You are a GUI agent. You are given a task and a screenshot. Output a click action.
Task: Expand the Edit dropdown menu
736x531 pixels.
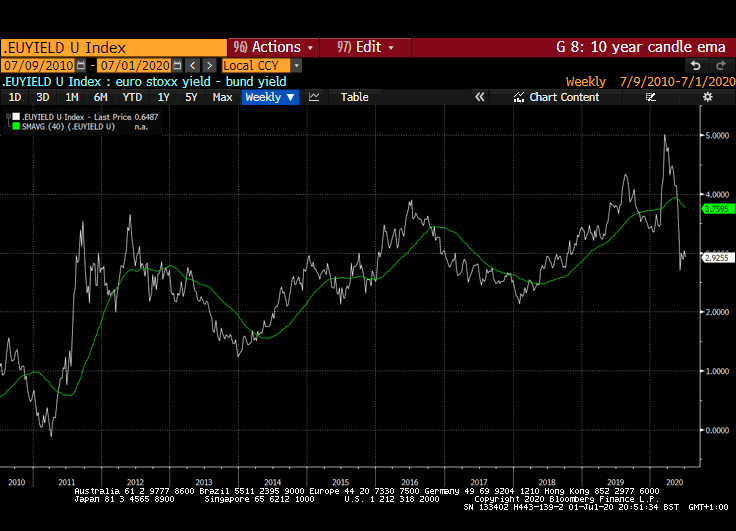tap(365, 47)
